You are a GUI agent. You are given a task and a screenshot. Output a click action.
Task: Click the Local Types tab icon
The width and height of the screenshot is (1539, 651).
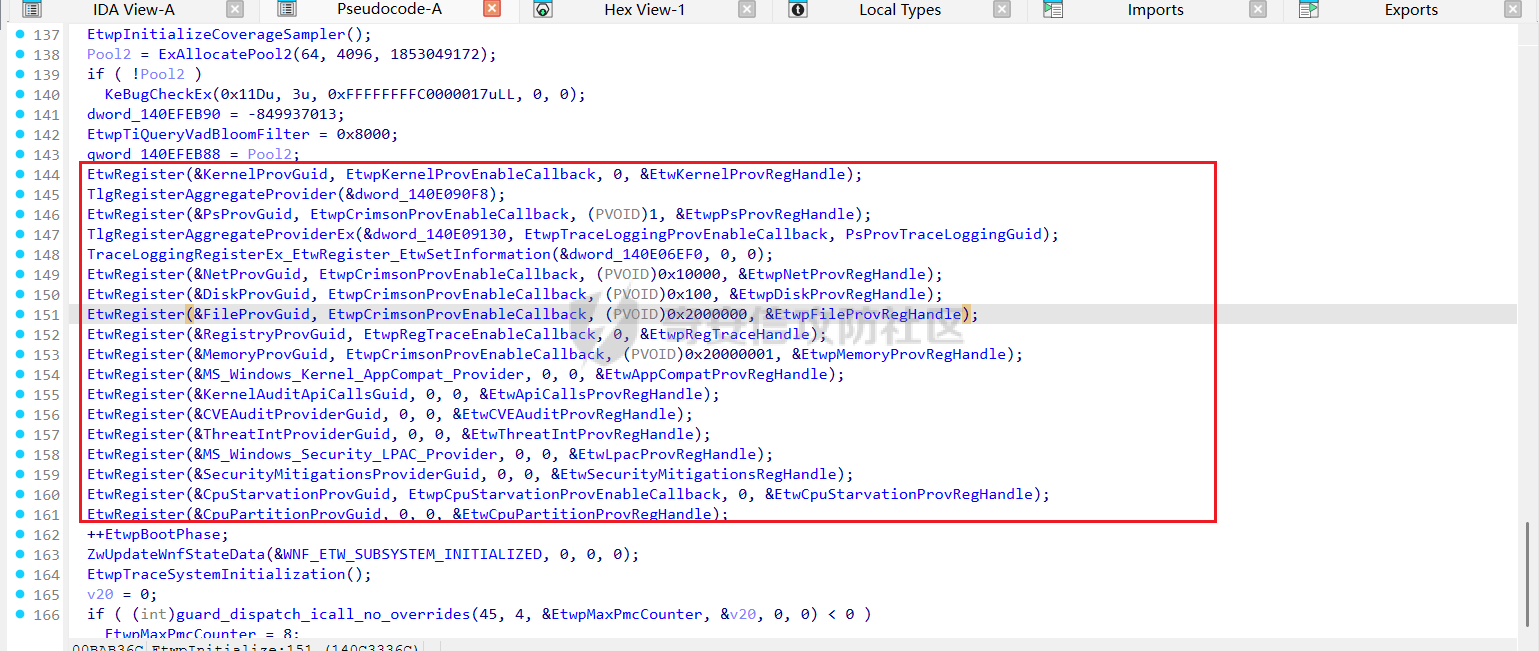click(798, 10)
